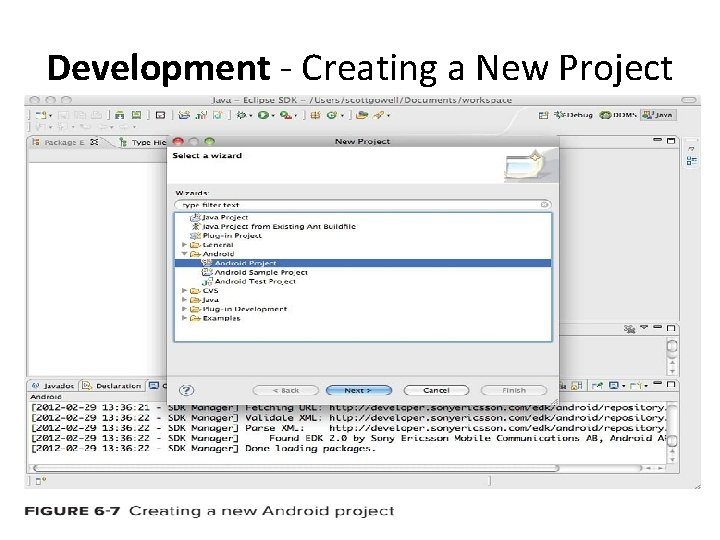
Task: Click the Next button
Action: tap(359, 390)
